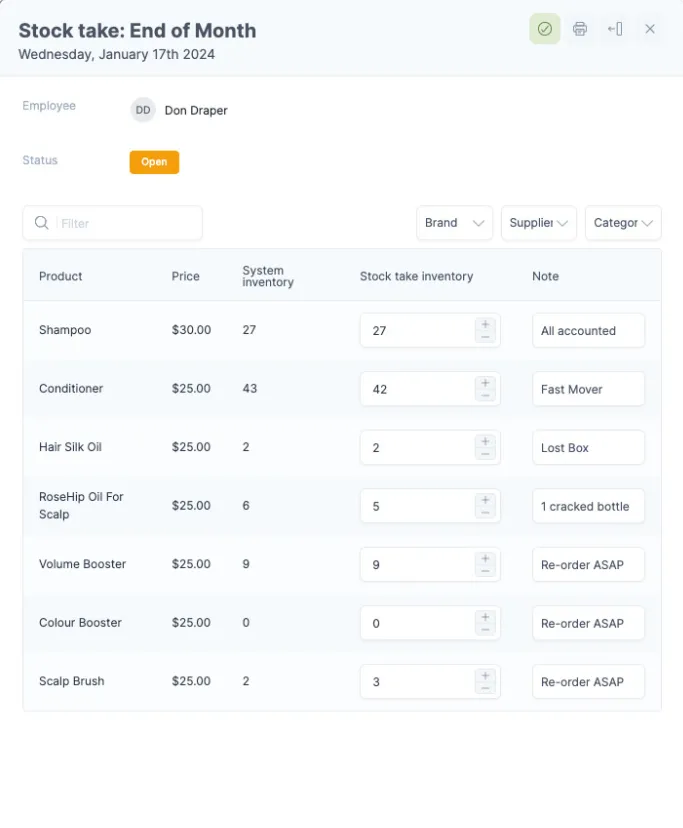Open the Brand filter dropdown
The height and width of the screenshot is (828, 683).
454,223
